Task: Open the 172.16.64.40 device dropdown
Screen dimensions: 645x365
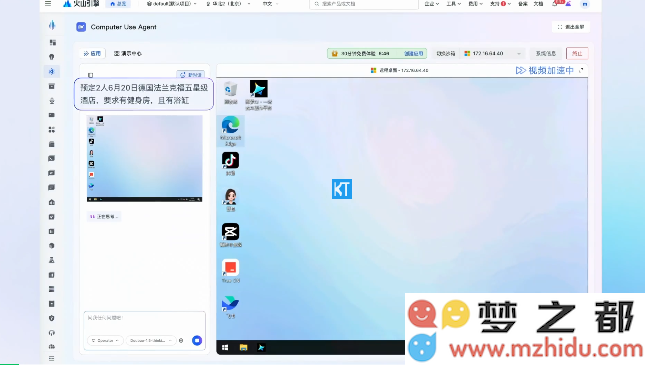Action: (492, 53)
